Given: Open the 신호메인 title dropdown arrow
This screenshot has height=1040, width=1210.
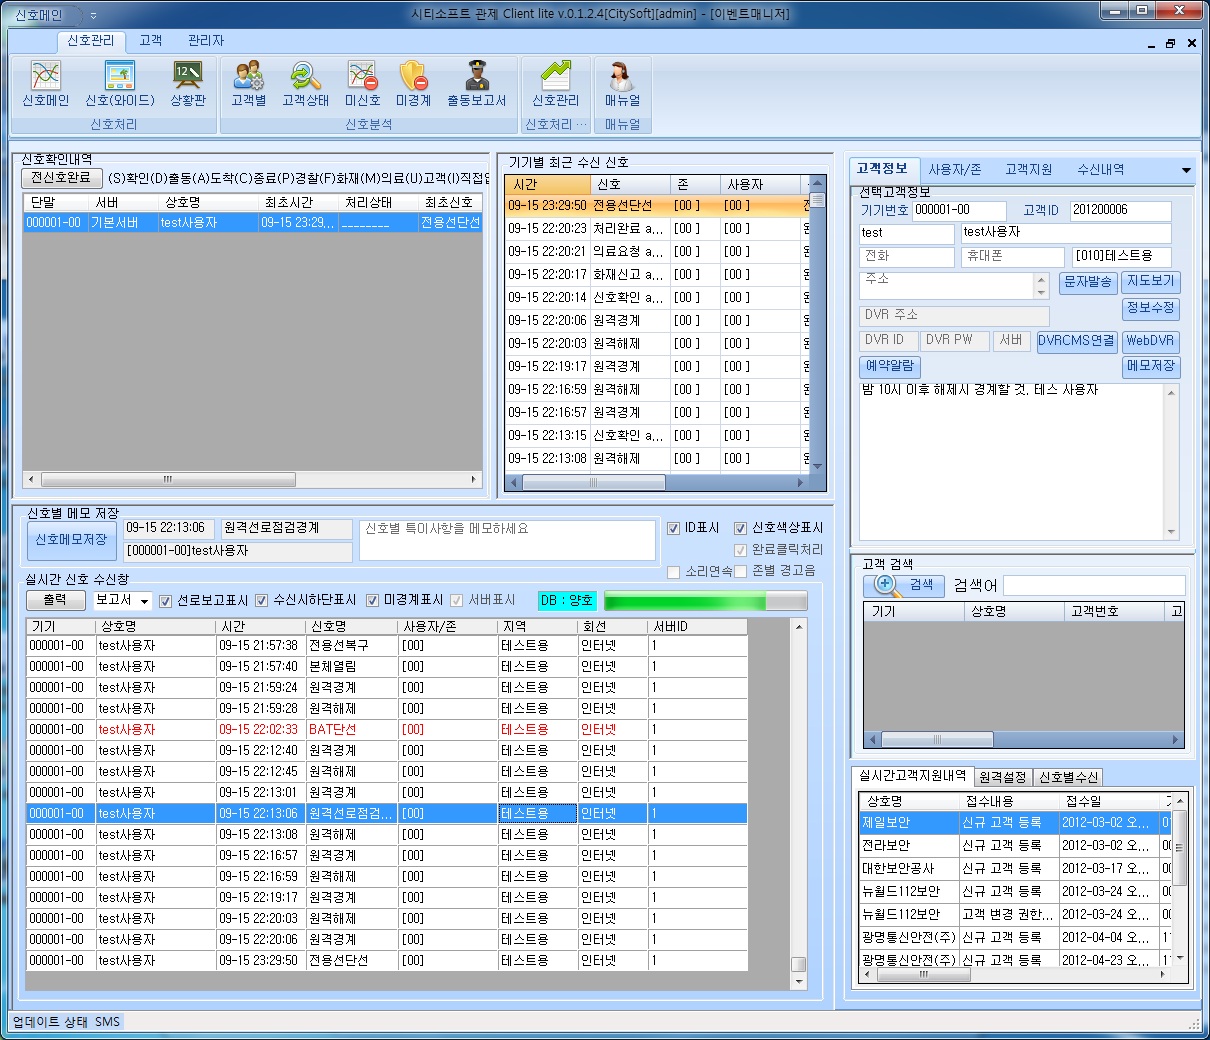Looking at the screenshot, I should click(x=93, y=15).
